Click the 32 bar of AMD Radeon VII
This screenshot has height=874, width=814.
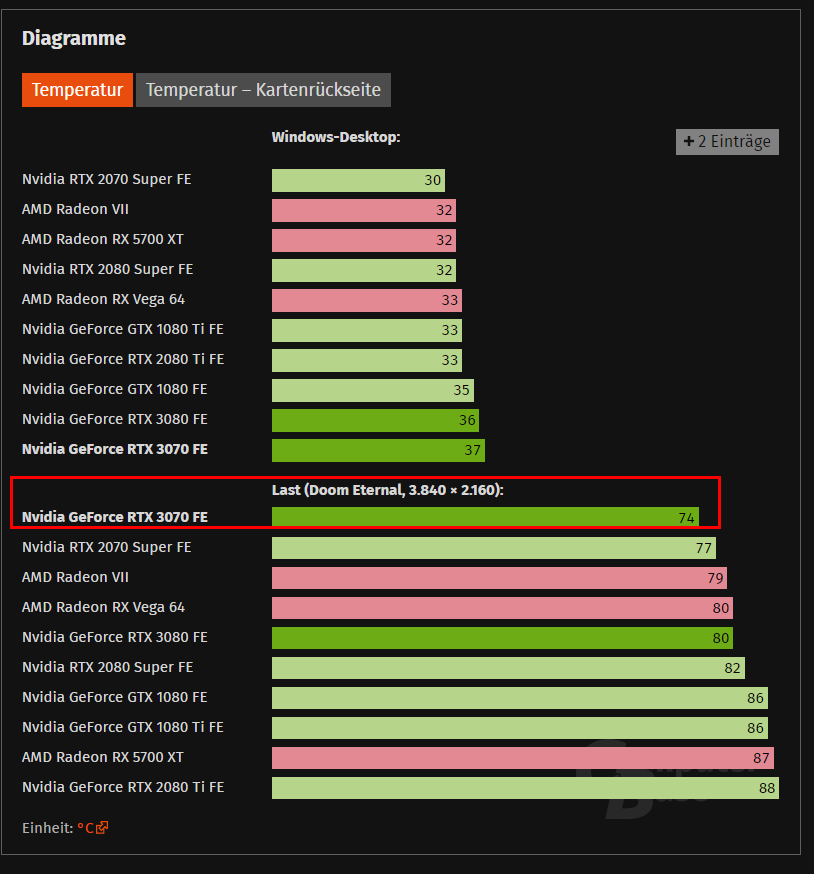point(364,211)
